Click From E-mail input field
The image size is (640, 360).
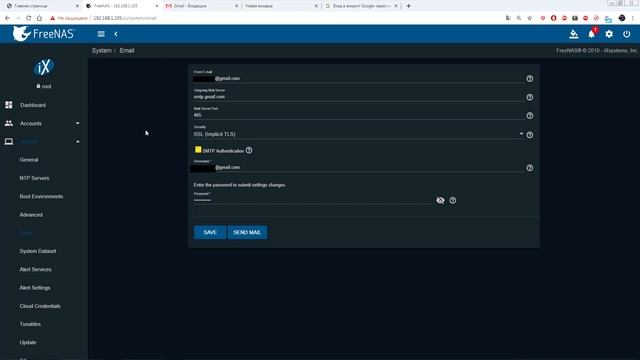(x=358, y=78)
